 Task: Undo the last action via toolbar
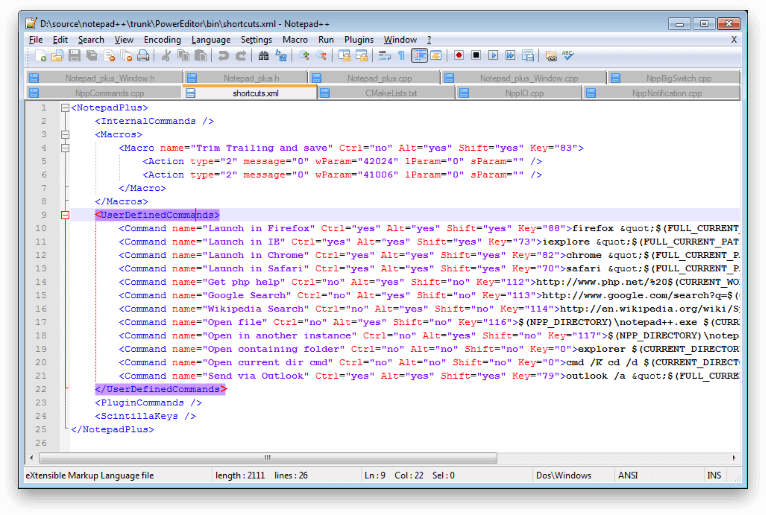click(x=223, y=56)
